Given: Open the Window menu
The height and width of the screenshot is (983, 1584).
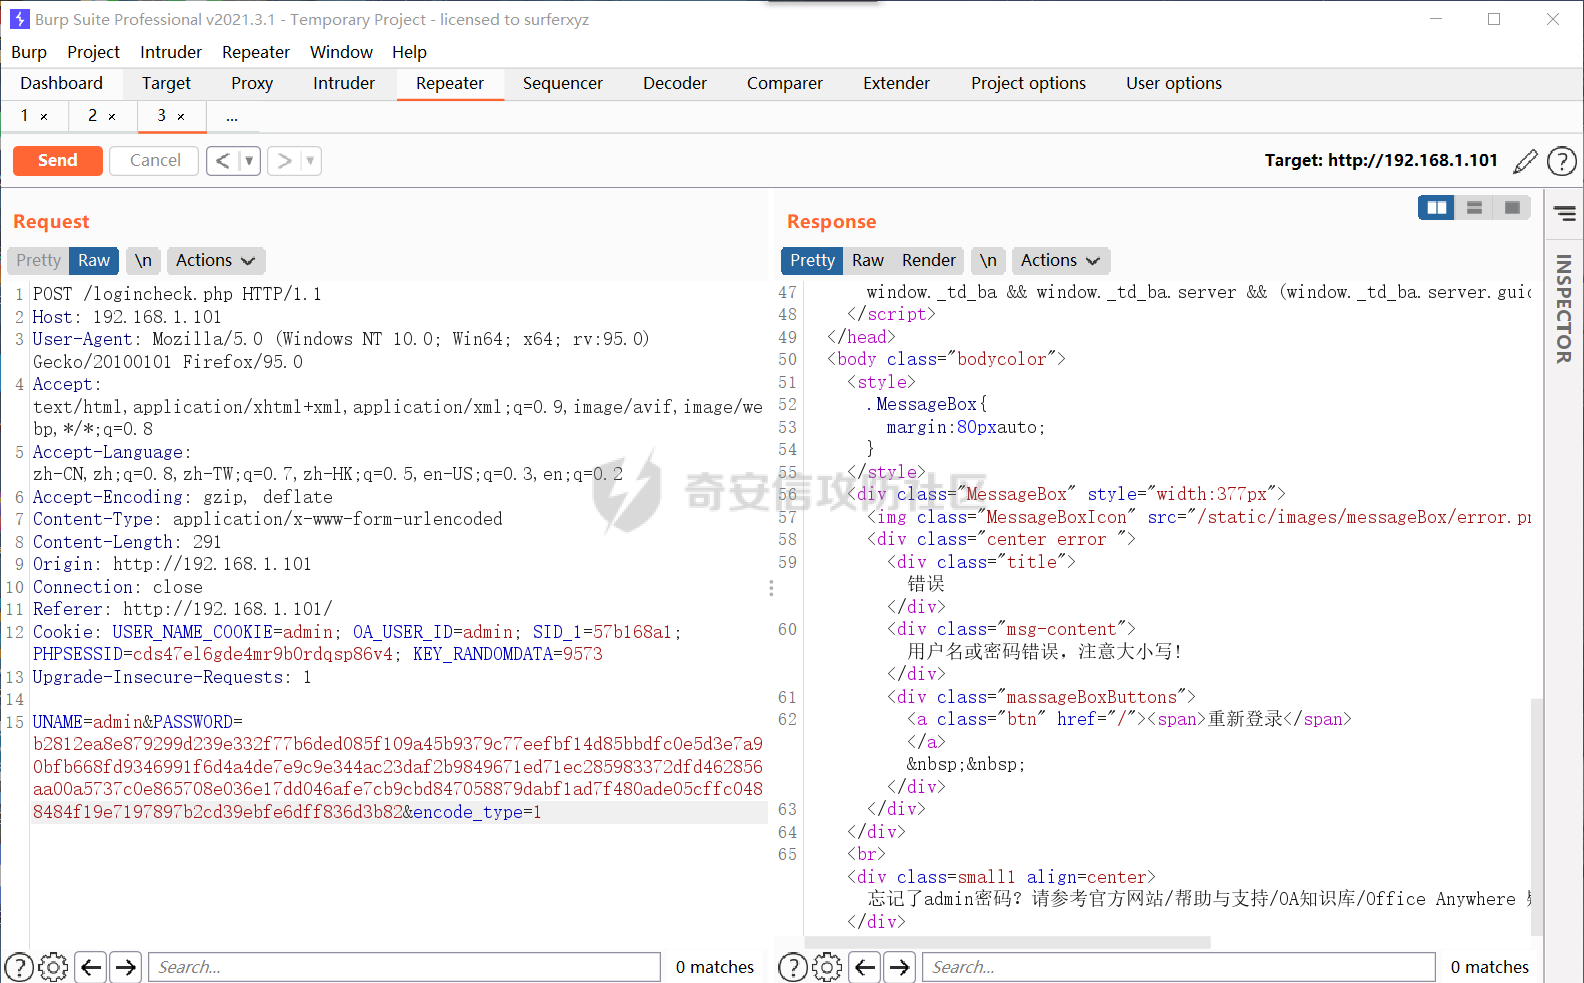Looking at the screenshot, I should tap(341, 52).
